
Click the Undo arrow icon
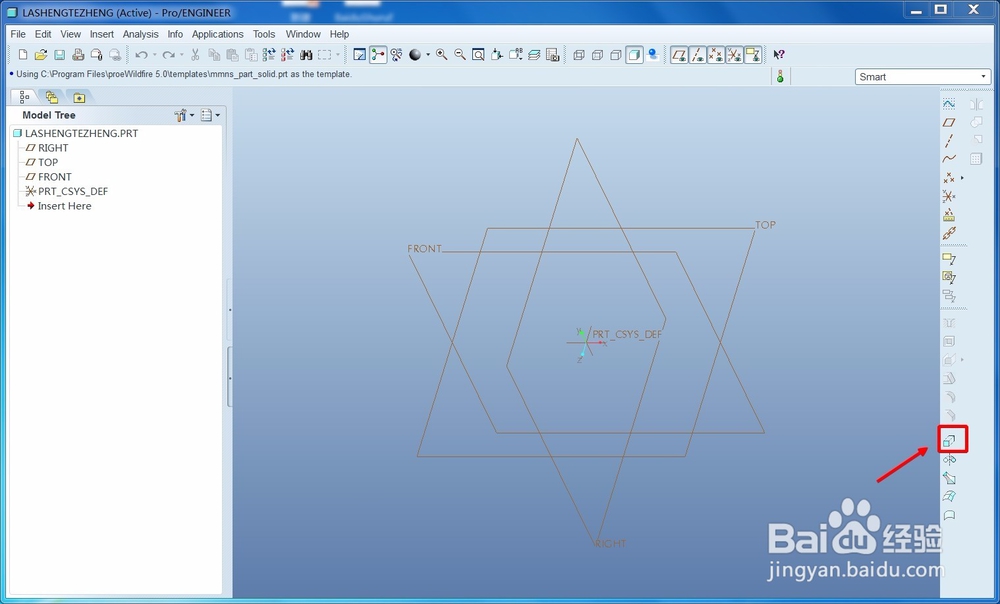(142, 55)
